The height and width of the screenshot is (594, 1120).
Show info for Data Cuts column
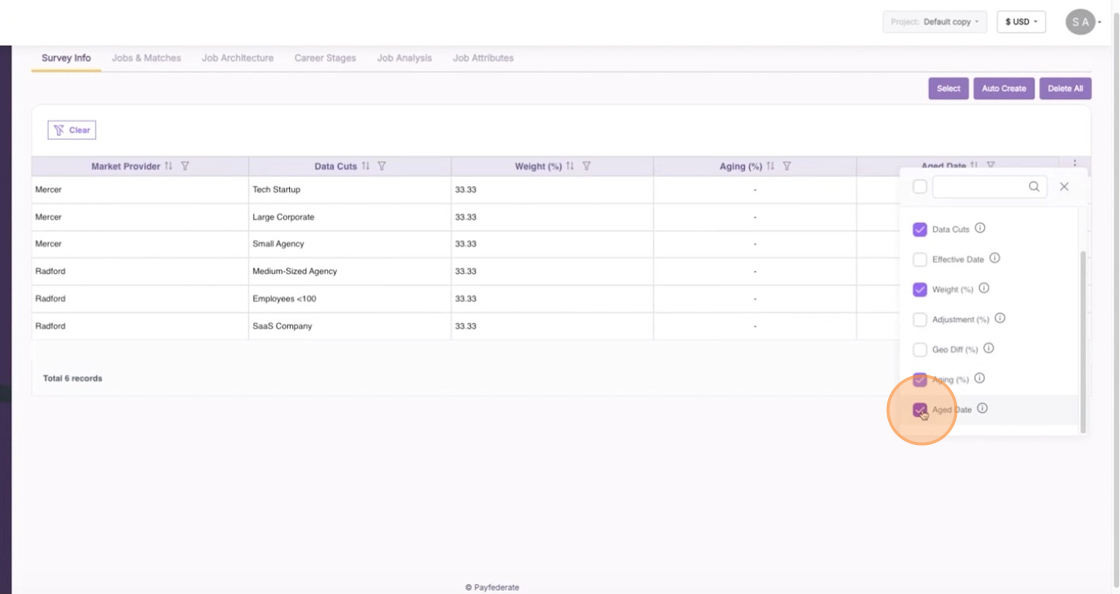pos(980,228)
